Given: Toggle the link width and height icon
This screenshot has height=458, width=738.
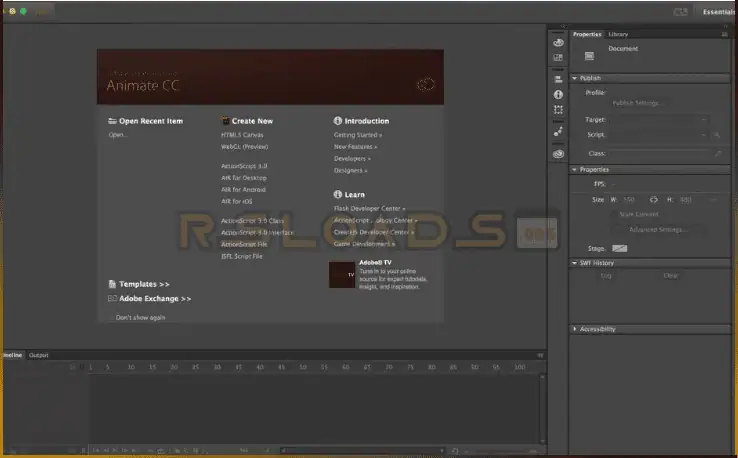Looking at the screenshot, I should click(654, 199).
